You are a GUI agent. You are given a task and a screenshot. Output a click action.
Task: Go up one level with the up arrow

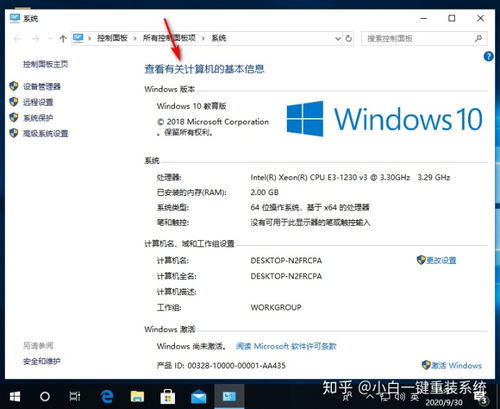[x=63, y=39]
